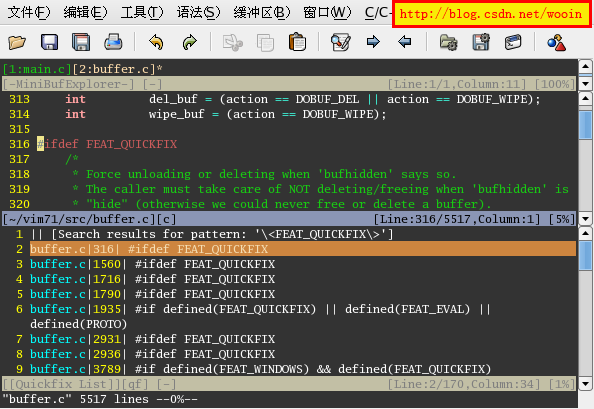Click scroll-up arrow of MiniBufExplorer scrollbar
This screenshot has height=409, width=594.
pos(586,67)
